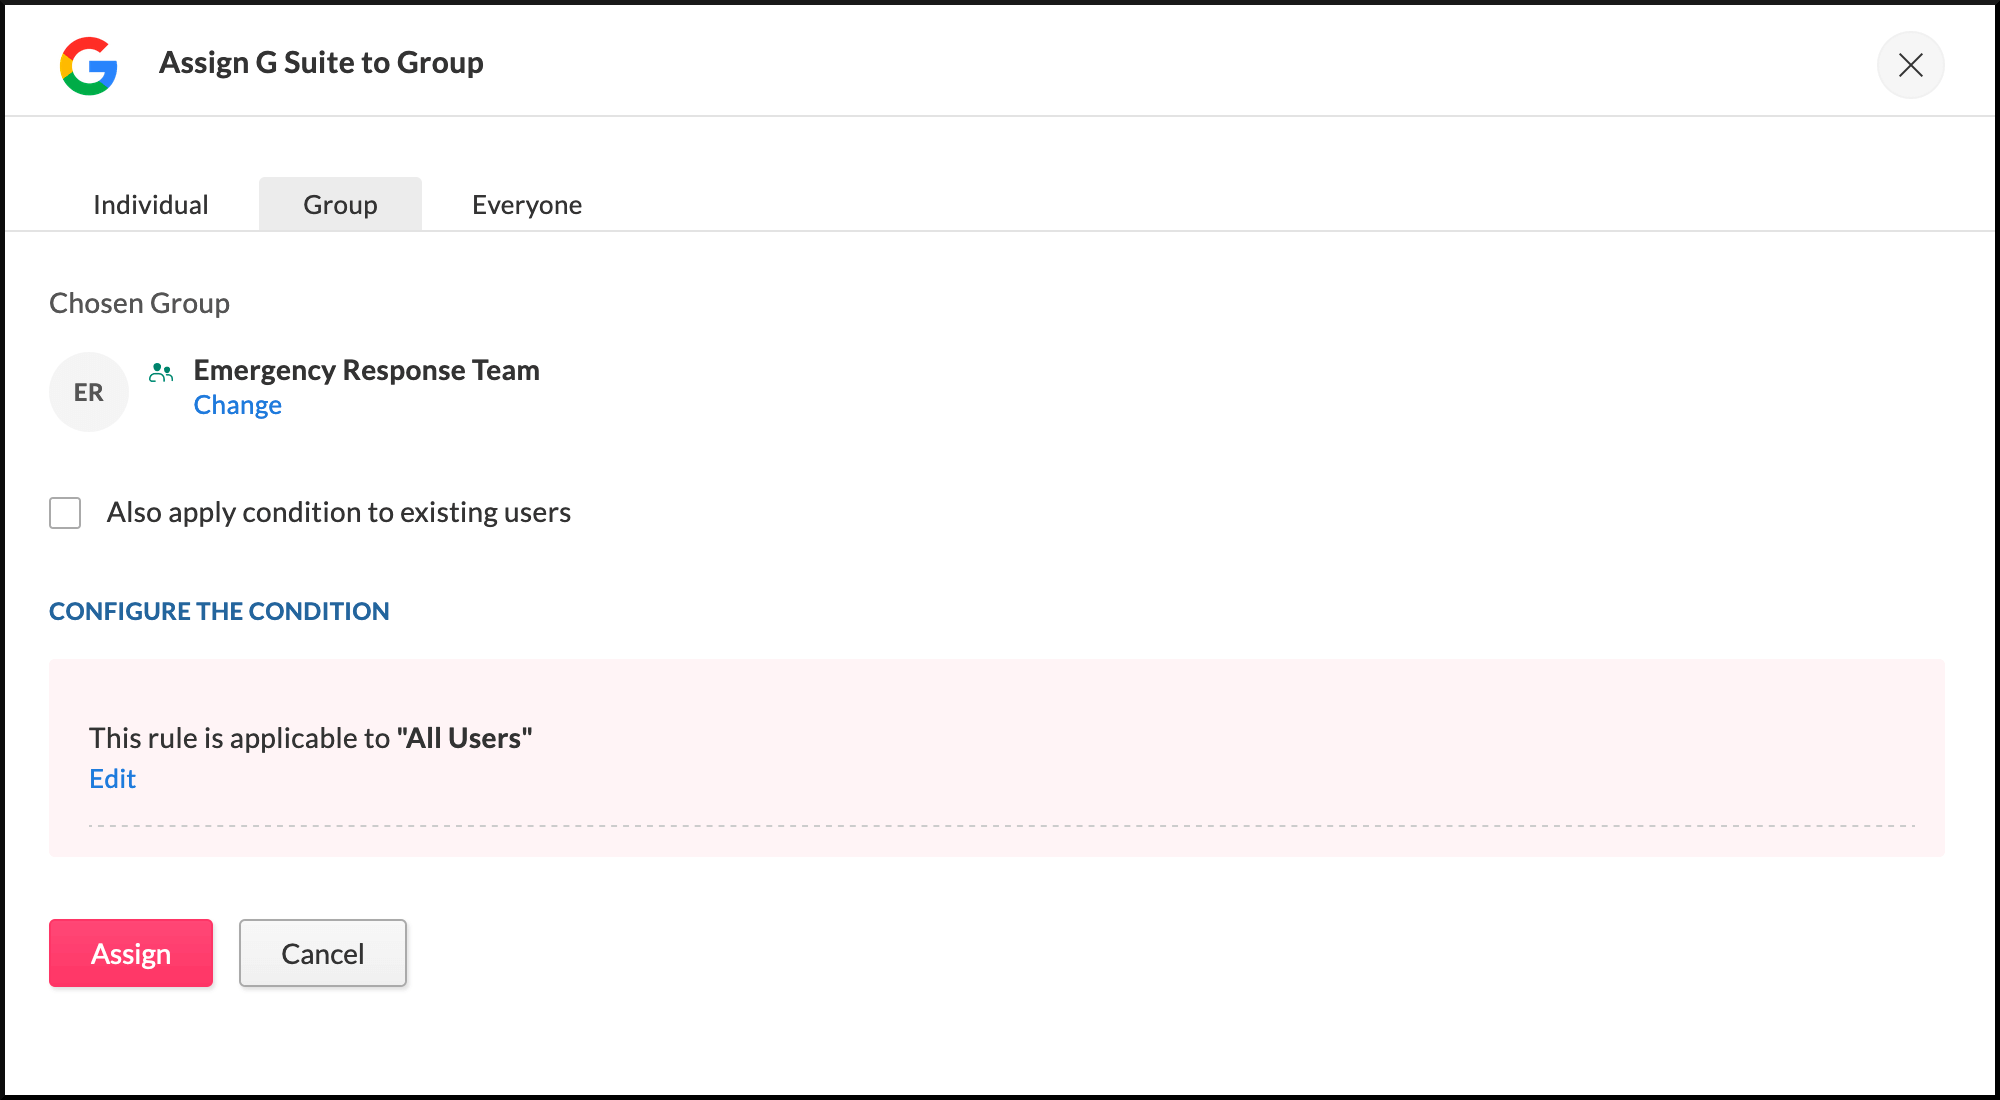This screenshot has height=1100, width=2000.
Task: Click the Emergency Response Team name
Action: click(366, 370)
